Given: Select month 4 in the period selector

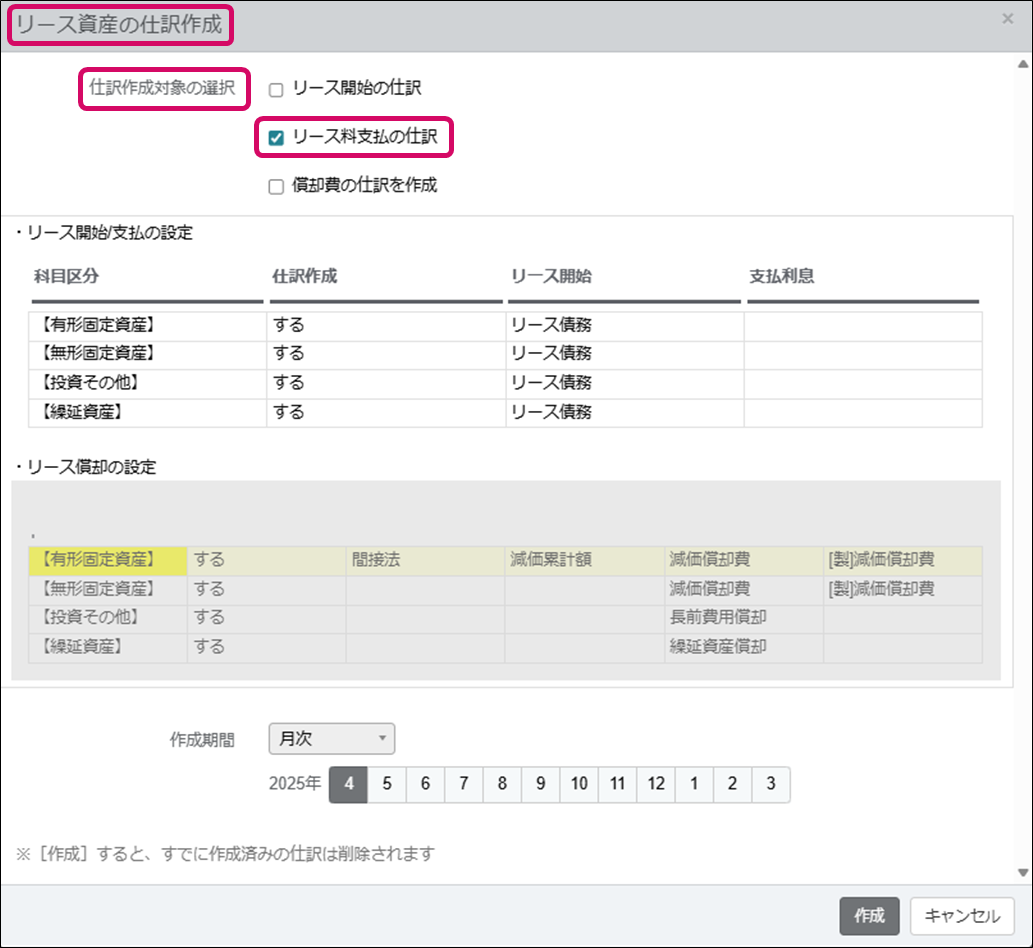Looking at the screenshot, I should pyautogui.click(x=349, y=785).
